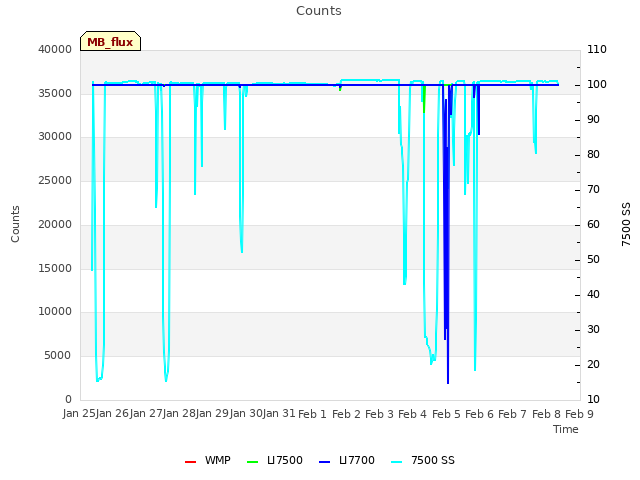Click the Feb 6 date tick
The image size is (640, 480).
[x=479, y=414]
